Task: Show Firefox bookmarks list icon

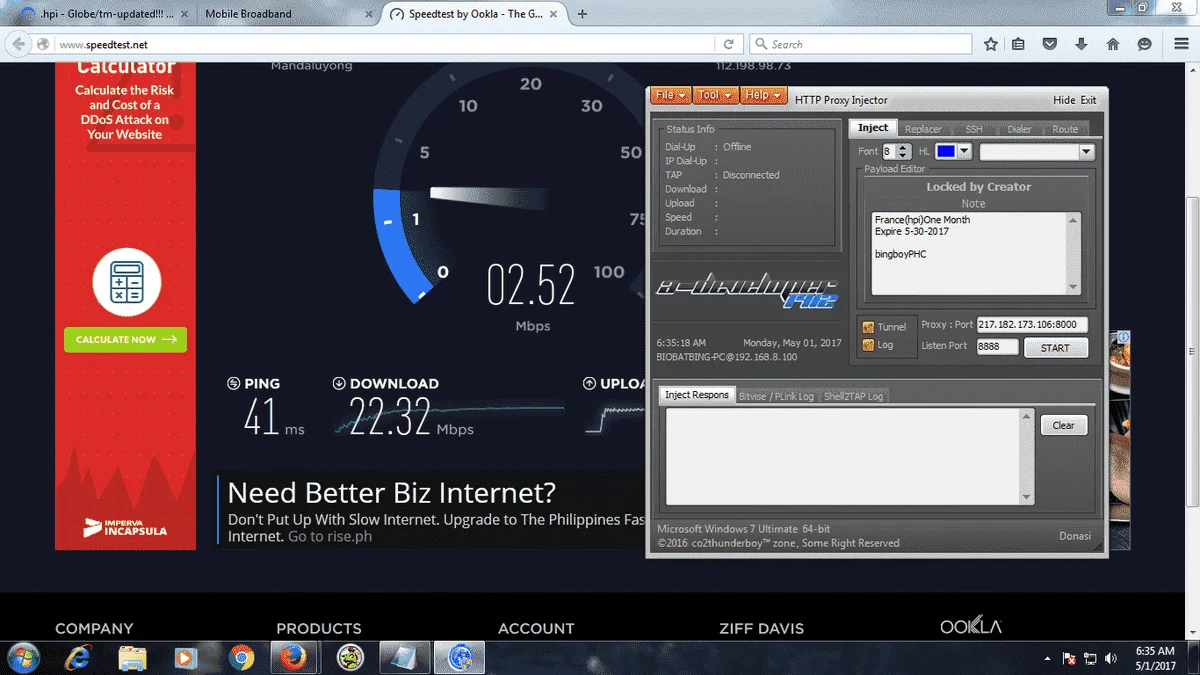Action: pyautogui.click(x=1018, y=44)
